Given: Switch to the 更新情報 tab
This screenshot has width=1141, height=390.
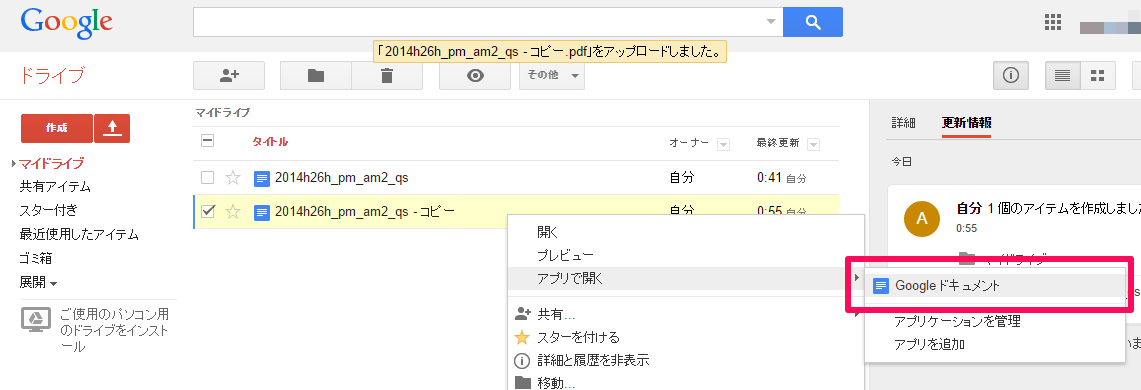Looking at the screenshot, I should (x=966, y=123).
